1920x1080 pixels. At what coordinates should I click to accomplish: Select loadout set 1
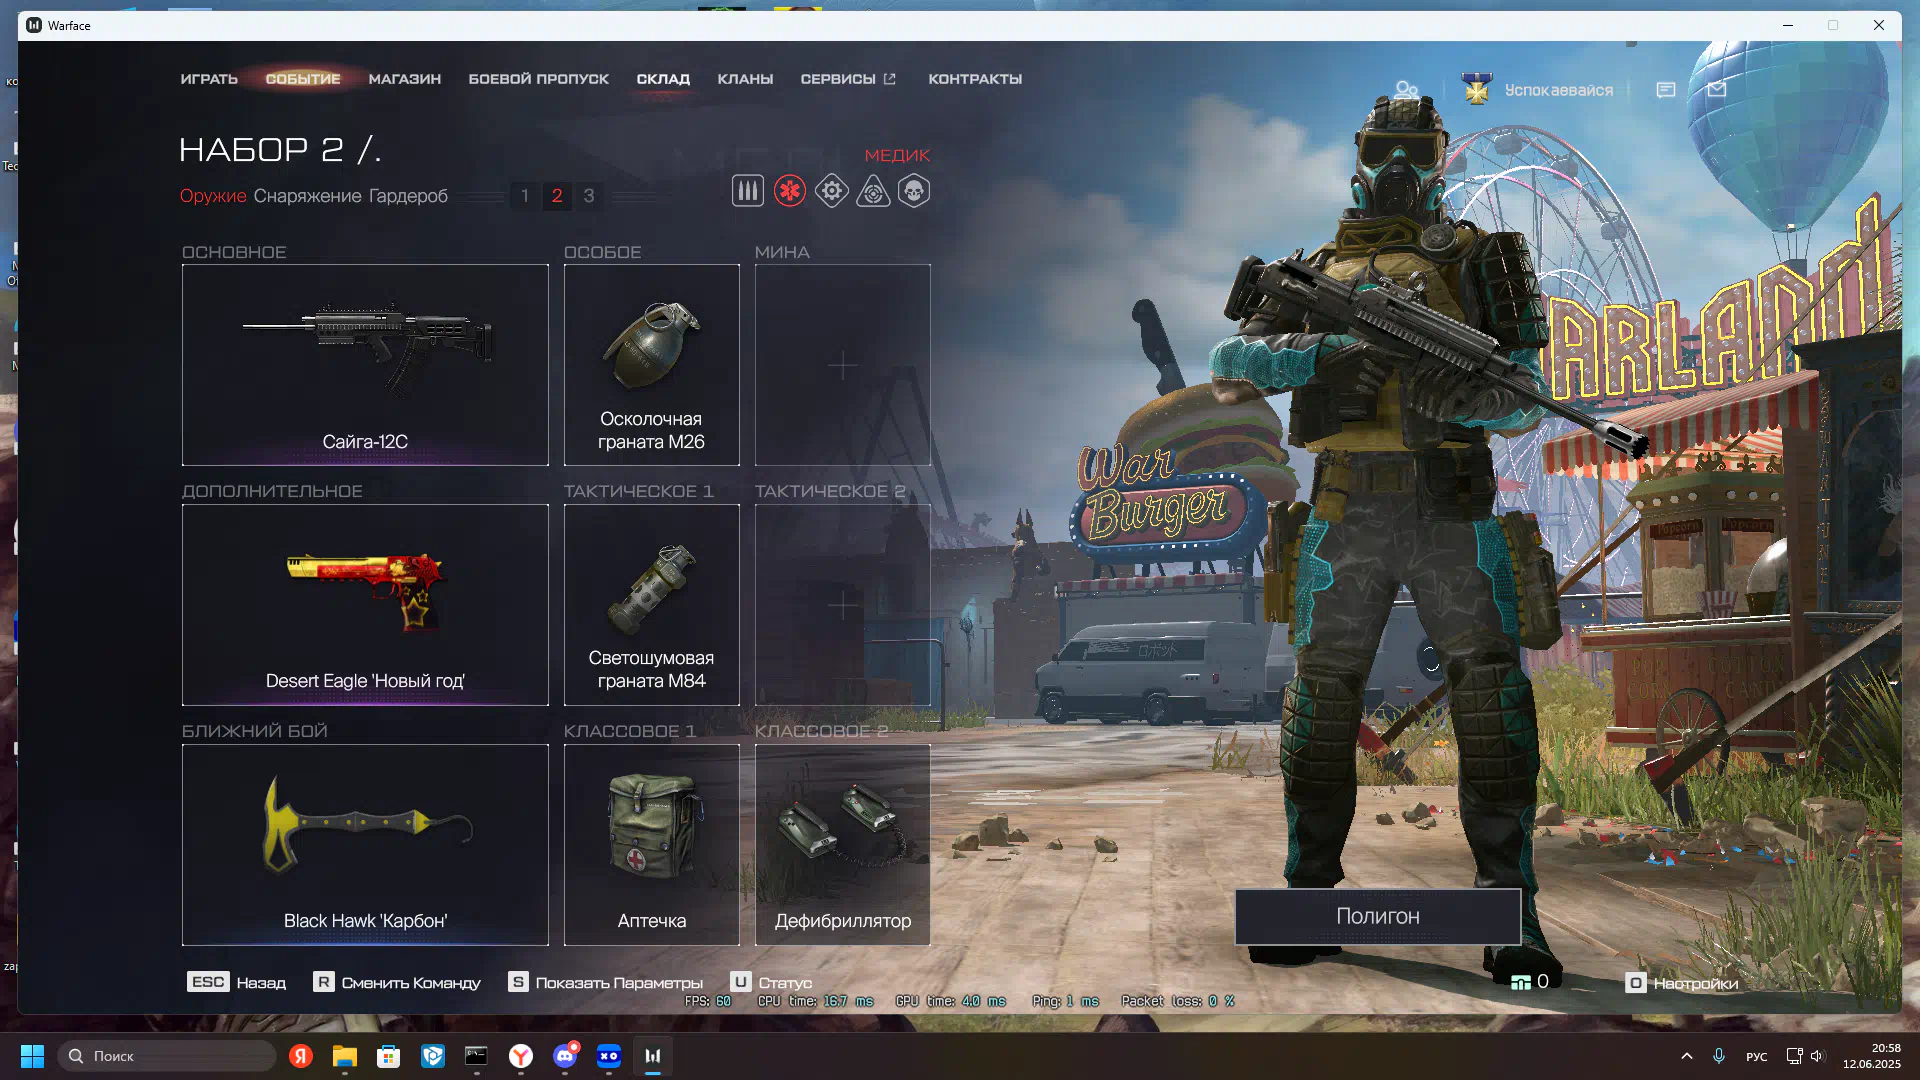(x=525, y=196)
